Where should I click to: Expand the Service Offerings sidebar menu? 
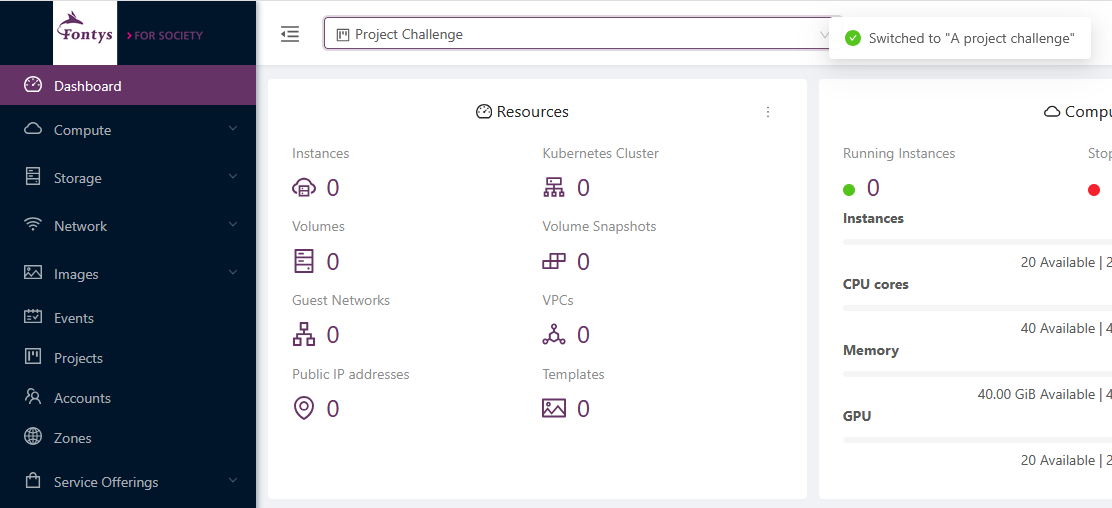click(128, 482)
